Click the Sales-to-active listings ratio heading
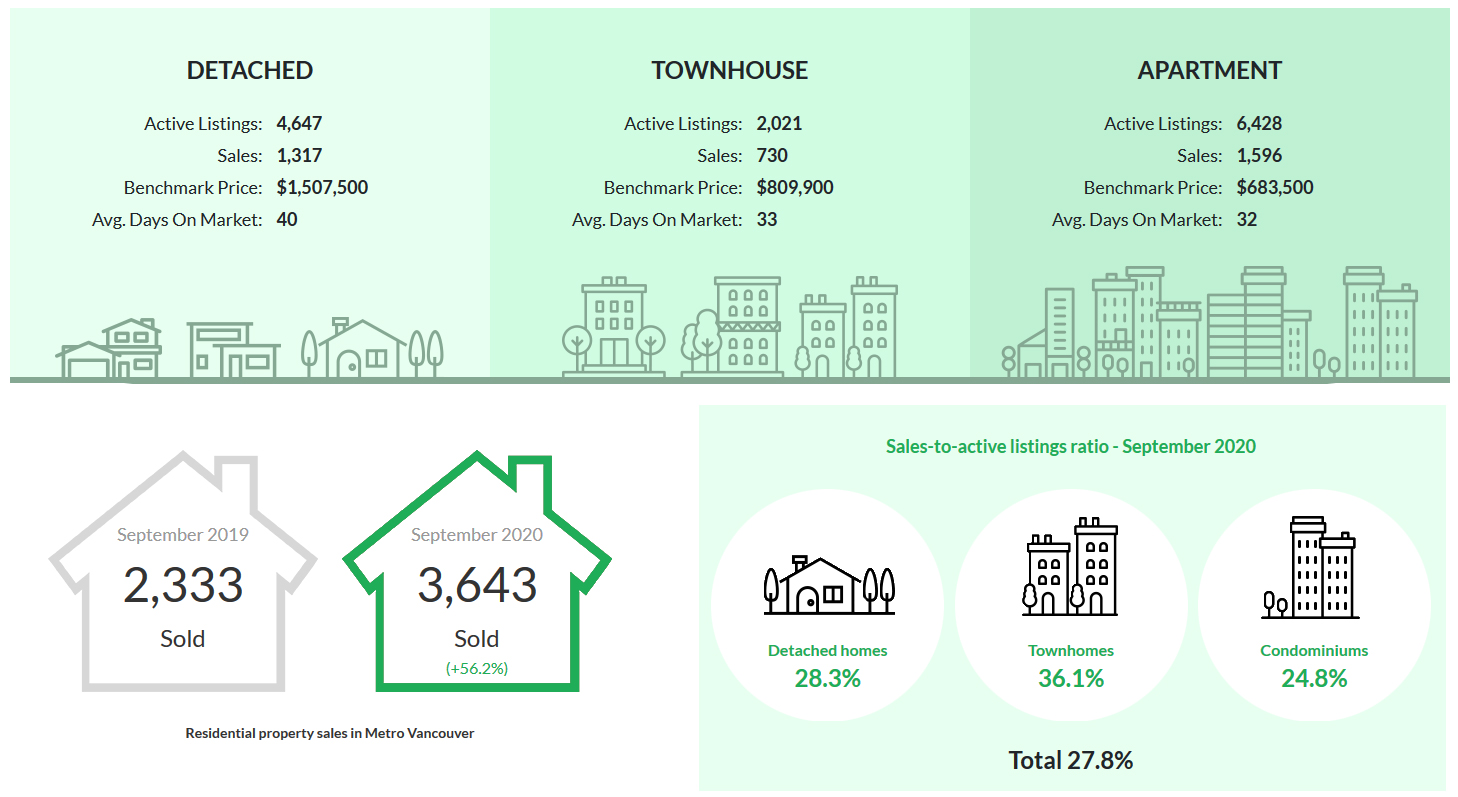 [x=1071, y=446]
